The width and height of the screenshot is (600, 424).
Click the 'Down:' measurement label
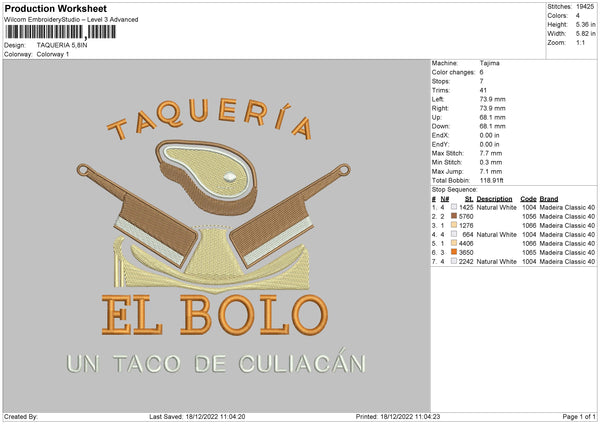point(441,126)
